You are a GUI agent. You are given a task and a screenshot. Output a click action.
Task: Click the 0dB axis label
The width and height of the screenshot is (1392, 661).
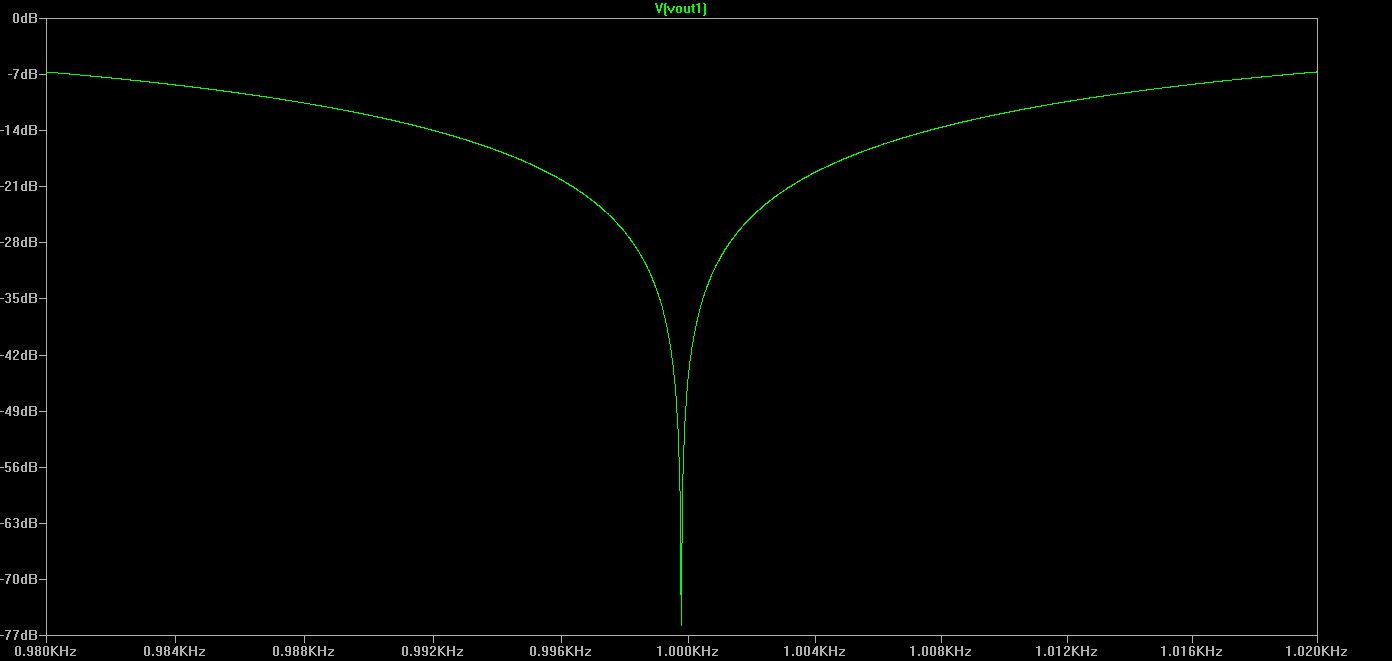point(25,18)
